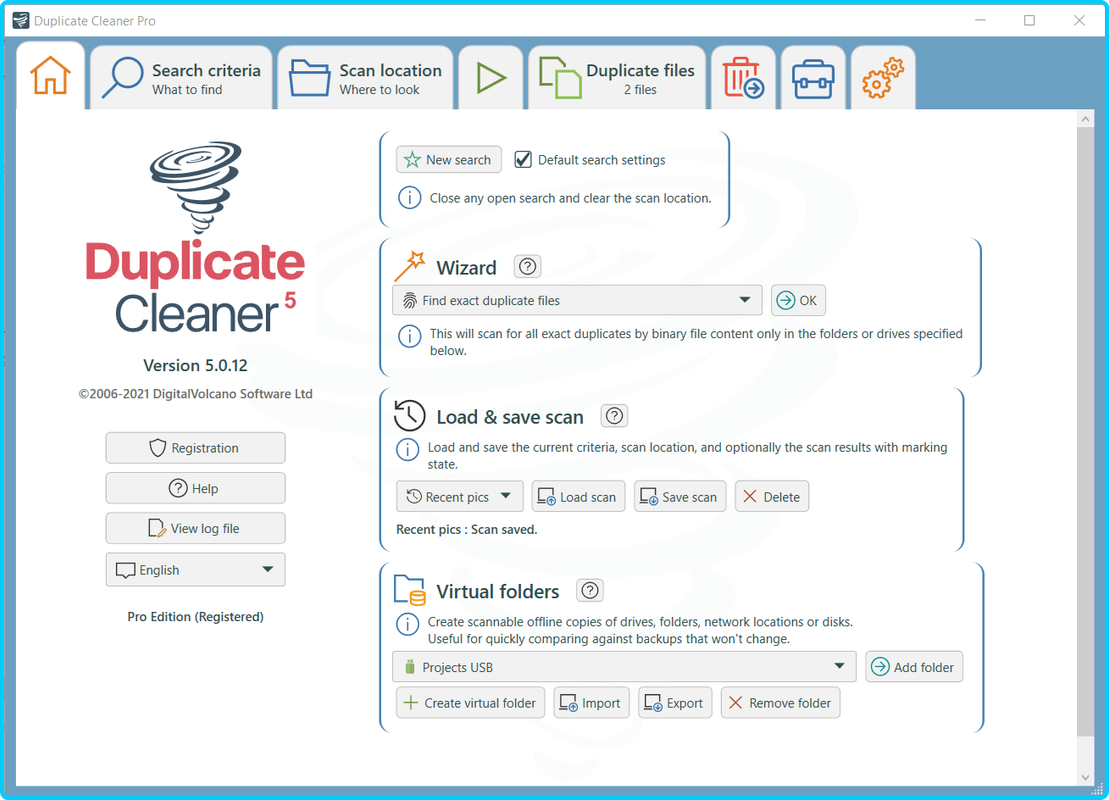The image size is (1109, 800).
Task: Toggle the Default search settings checkbox
Action: [523, 160]
